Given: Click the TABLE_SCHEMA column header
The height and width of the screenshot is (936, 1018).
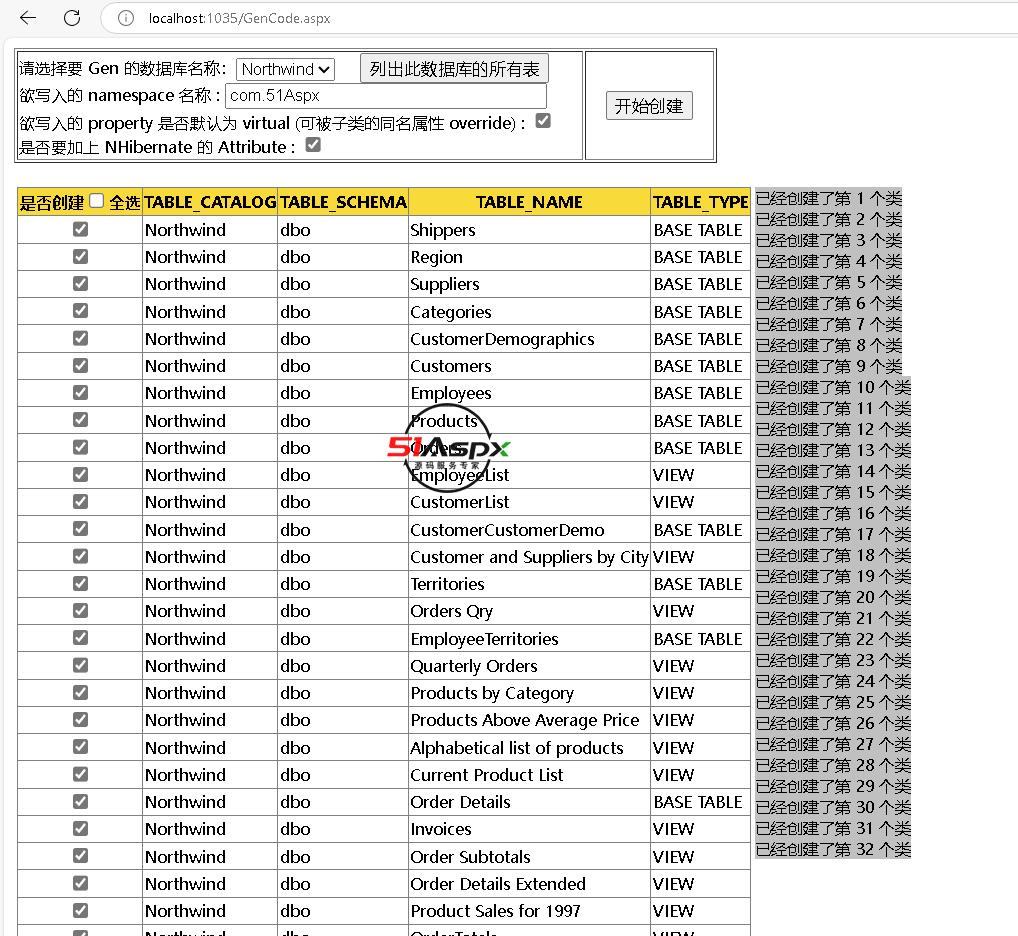Looking at the screenshot, I should tap(343, 203).
